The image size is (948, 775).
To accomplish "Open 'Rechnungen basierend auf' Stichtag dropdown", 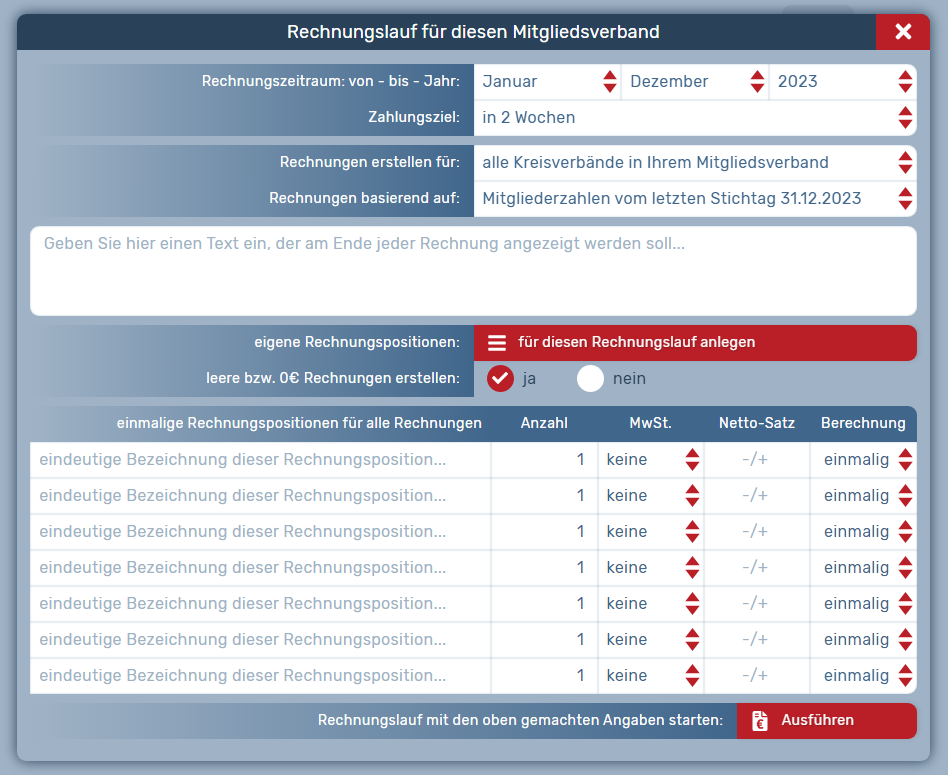I will tap(694, 198).
